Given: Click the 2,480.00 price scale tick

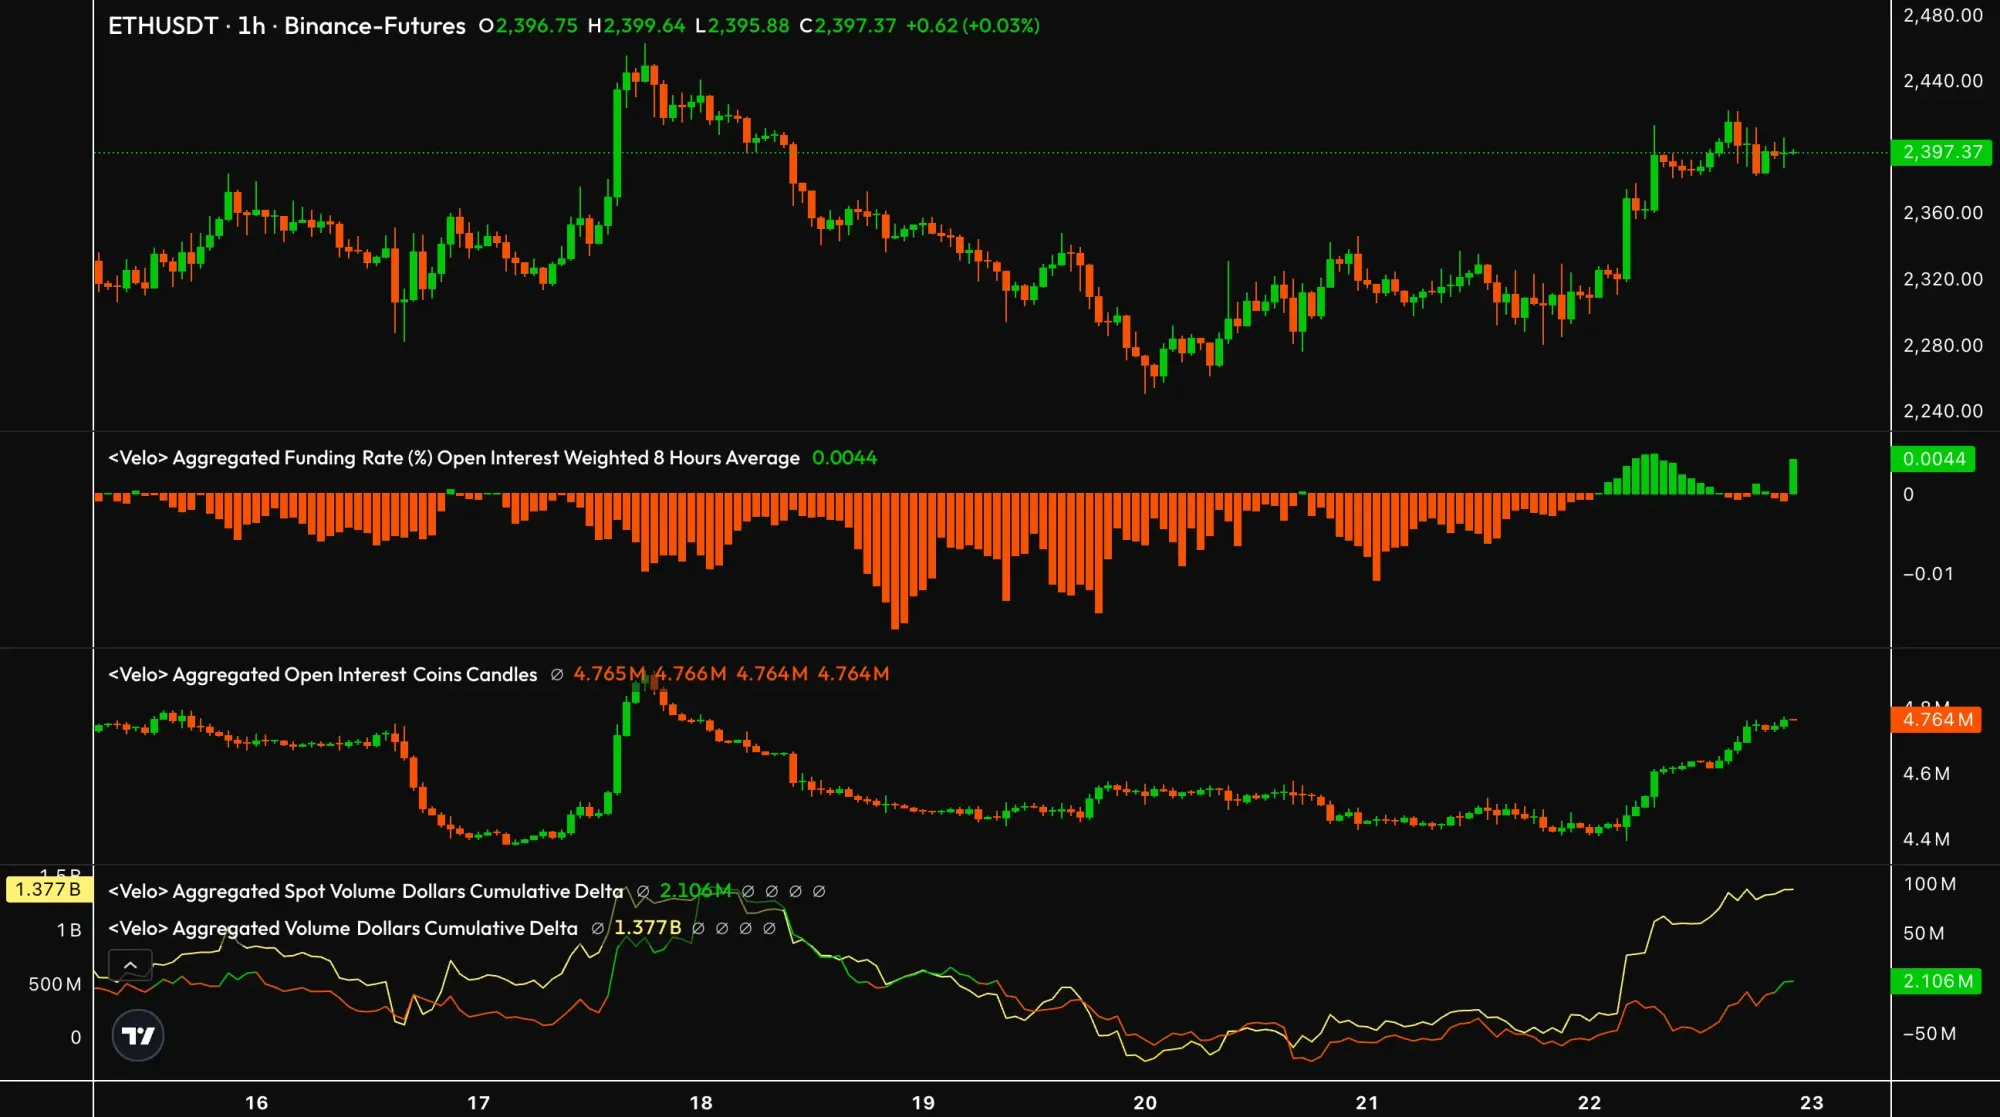Looking at the screenshot, I should [x=1942, y=16].
